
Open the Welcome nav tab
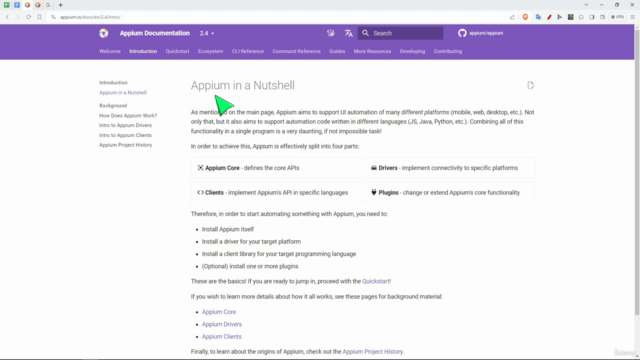point(110,51)
